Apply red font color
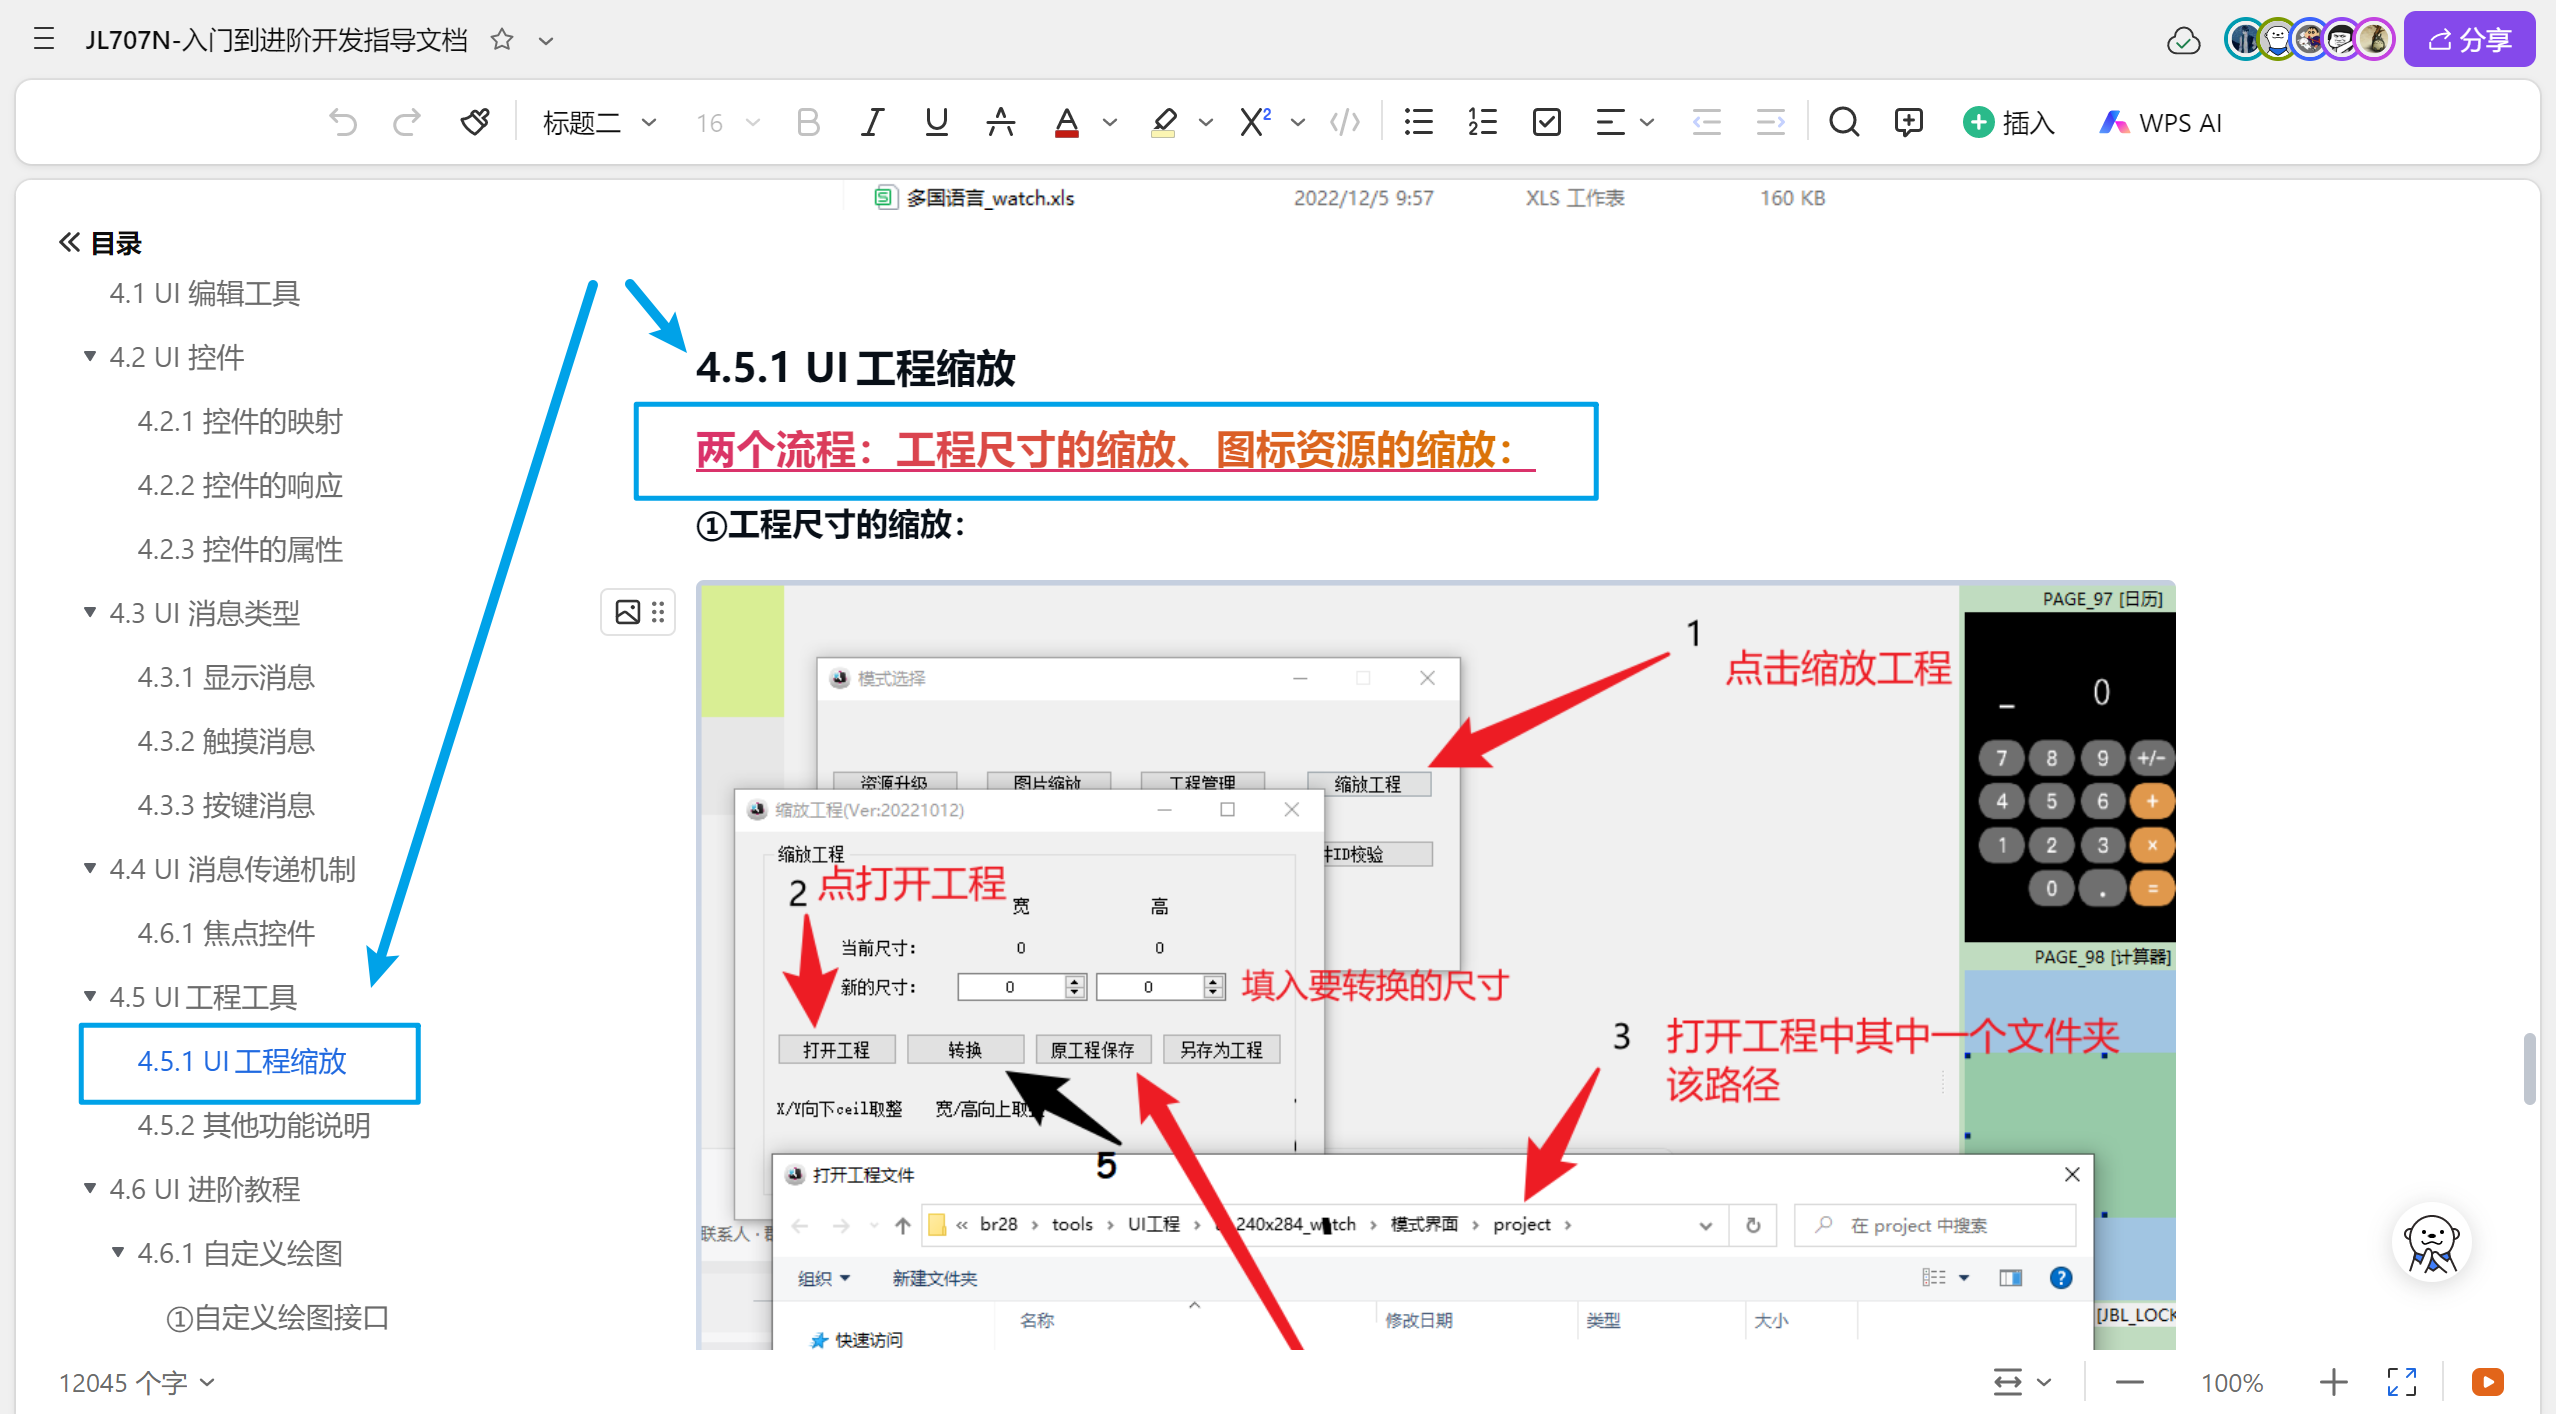The height and width of the screenshot is (1414, 2556). tap(1067, 123)
